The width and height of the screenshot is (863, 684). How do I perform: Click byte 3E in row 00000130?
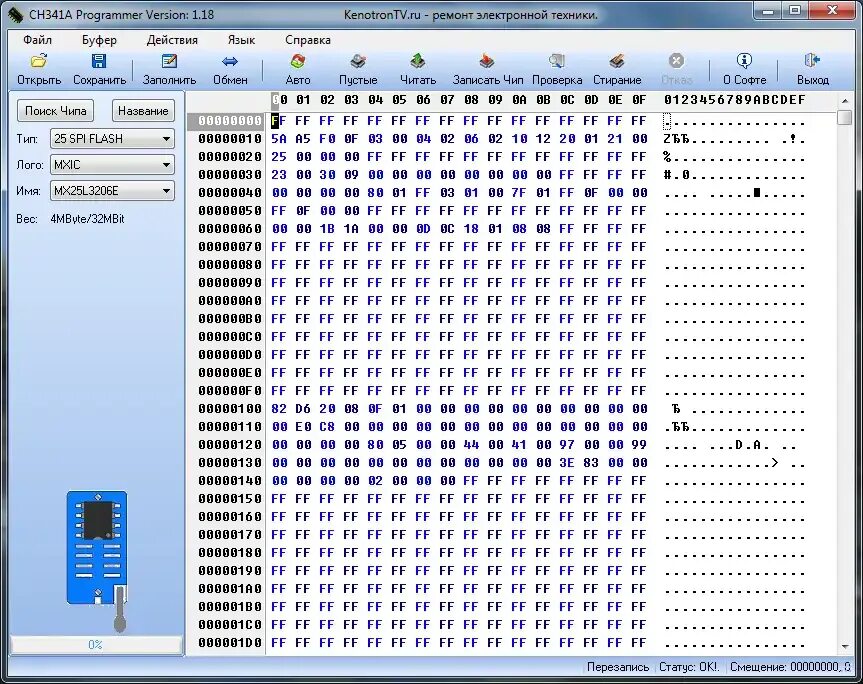(567, 462)
